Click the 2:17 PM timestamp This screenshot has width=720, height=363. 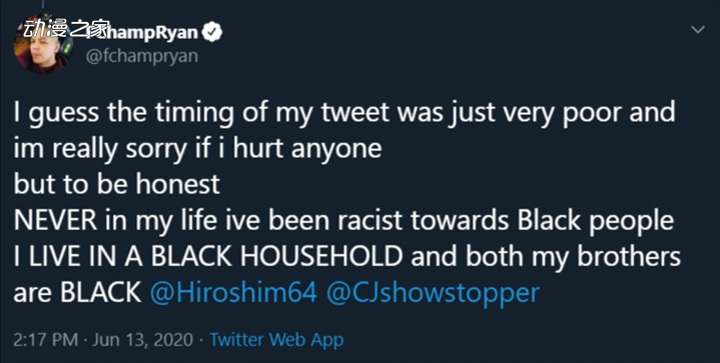[x=46, y=340]
